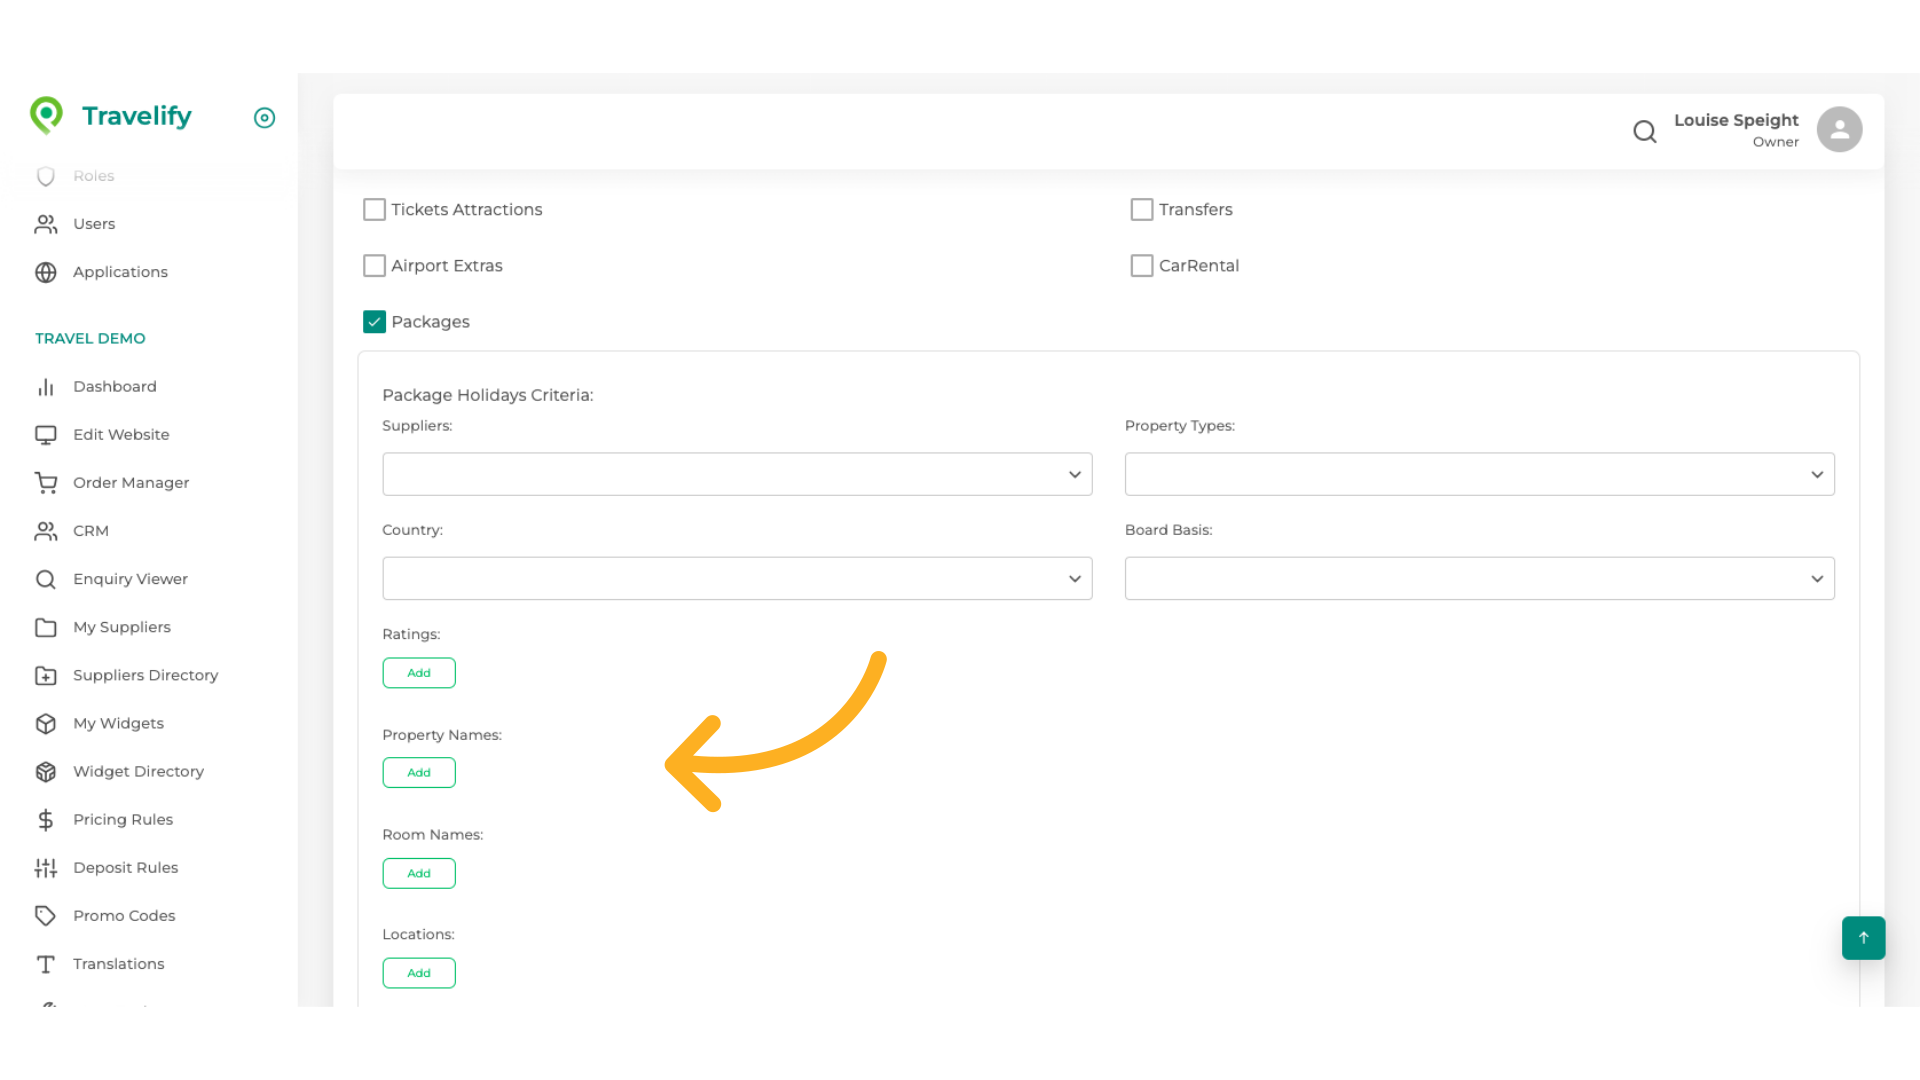The width and height of the screenshot is (1920, 1080).
Task: Click Add under Property Names
Action: point(419,772)
